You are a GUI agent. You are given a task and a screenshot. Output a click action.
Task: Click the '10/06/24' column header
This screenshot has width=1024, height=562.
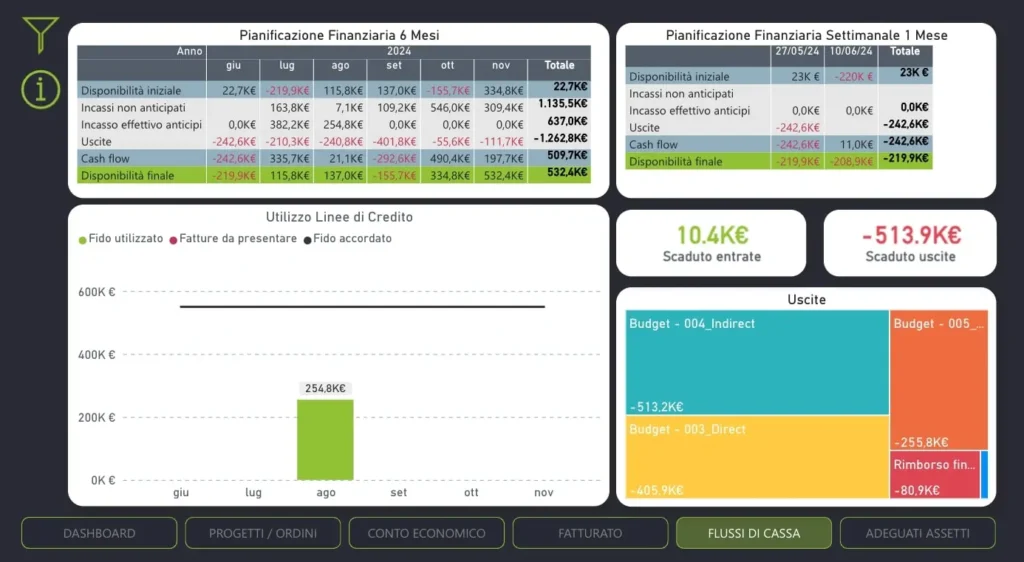[x=851, y=52]
